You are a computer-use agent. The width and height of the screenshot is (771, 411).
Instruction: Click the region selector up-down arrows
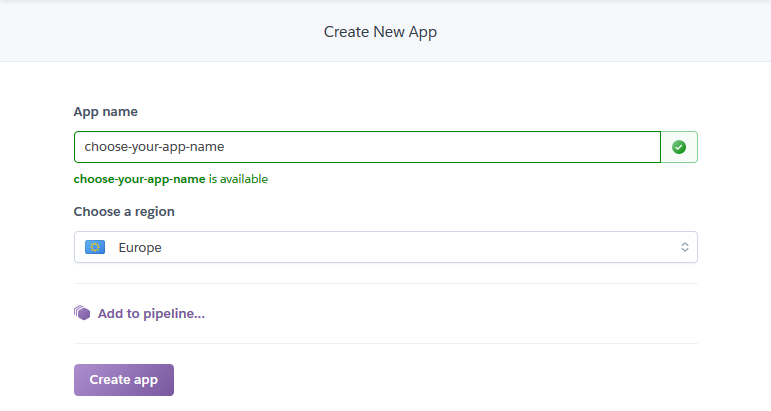click(x=684, y=247)
